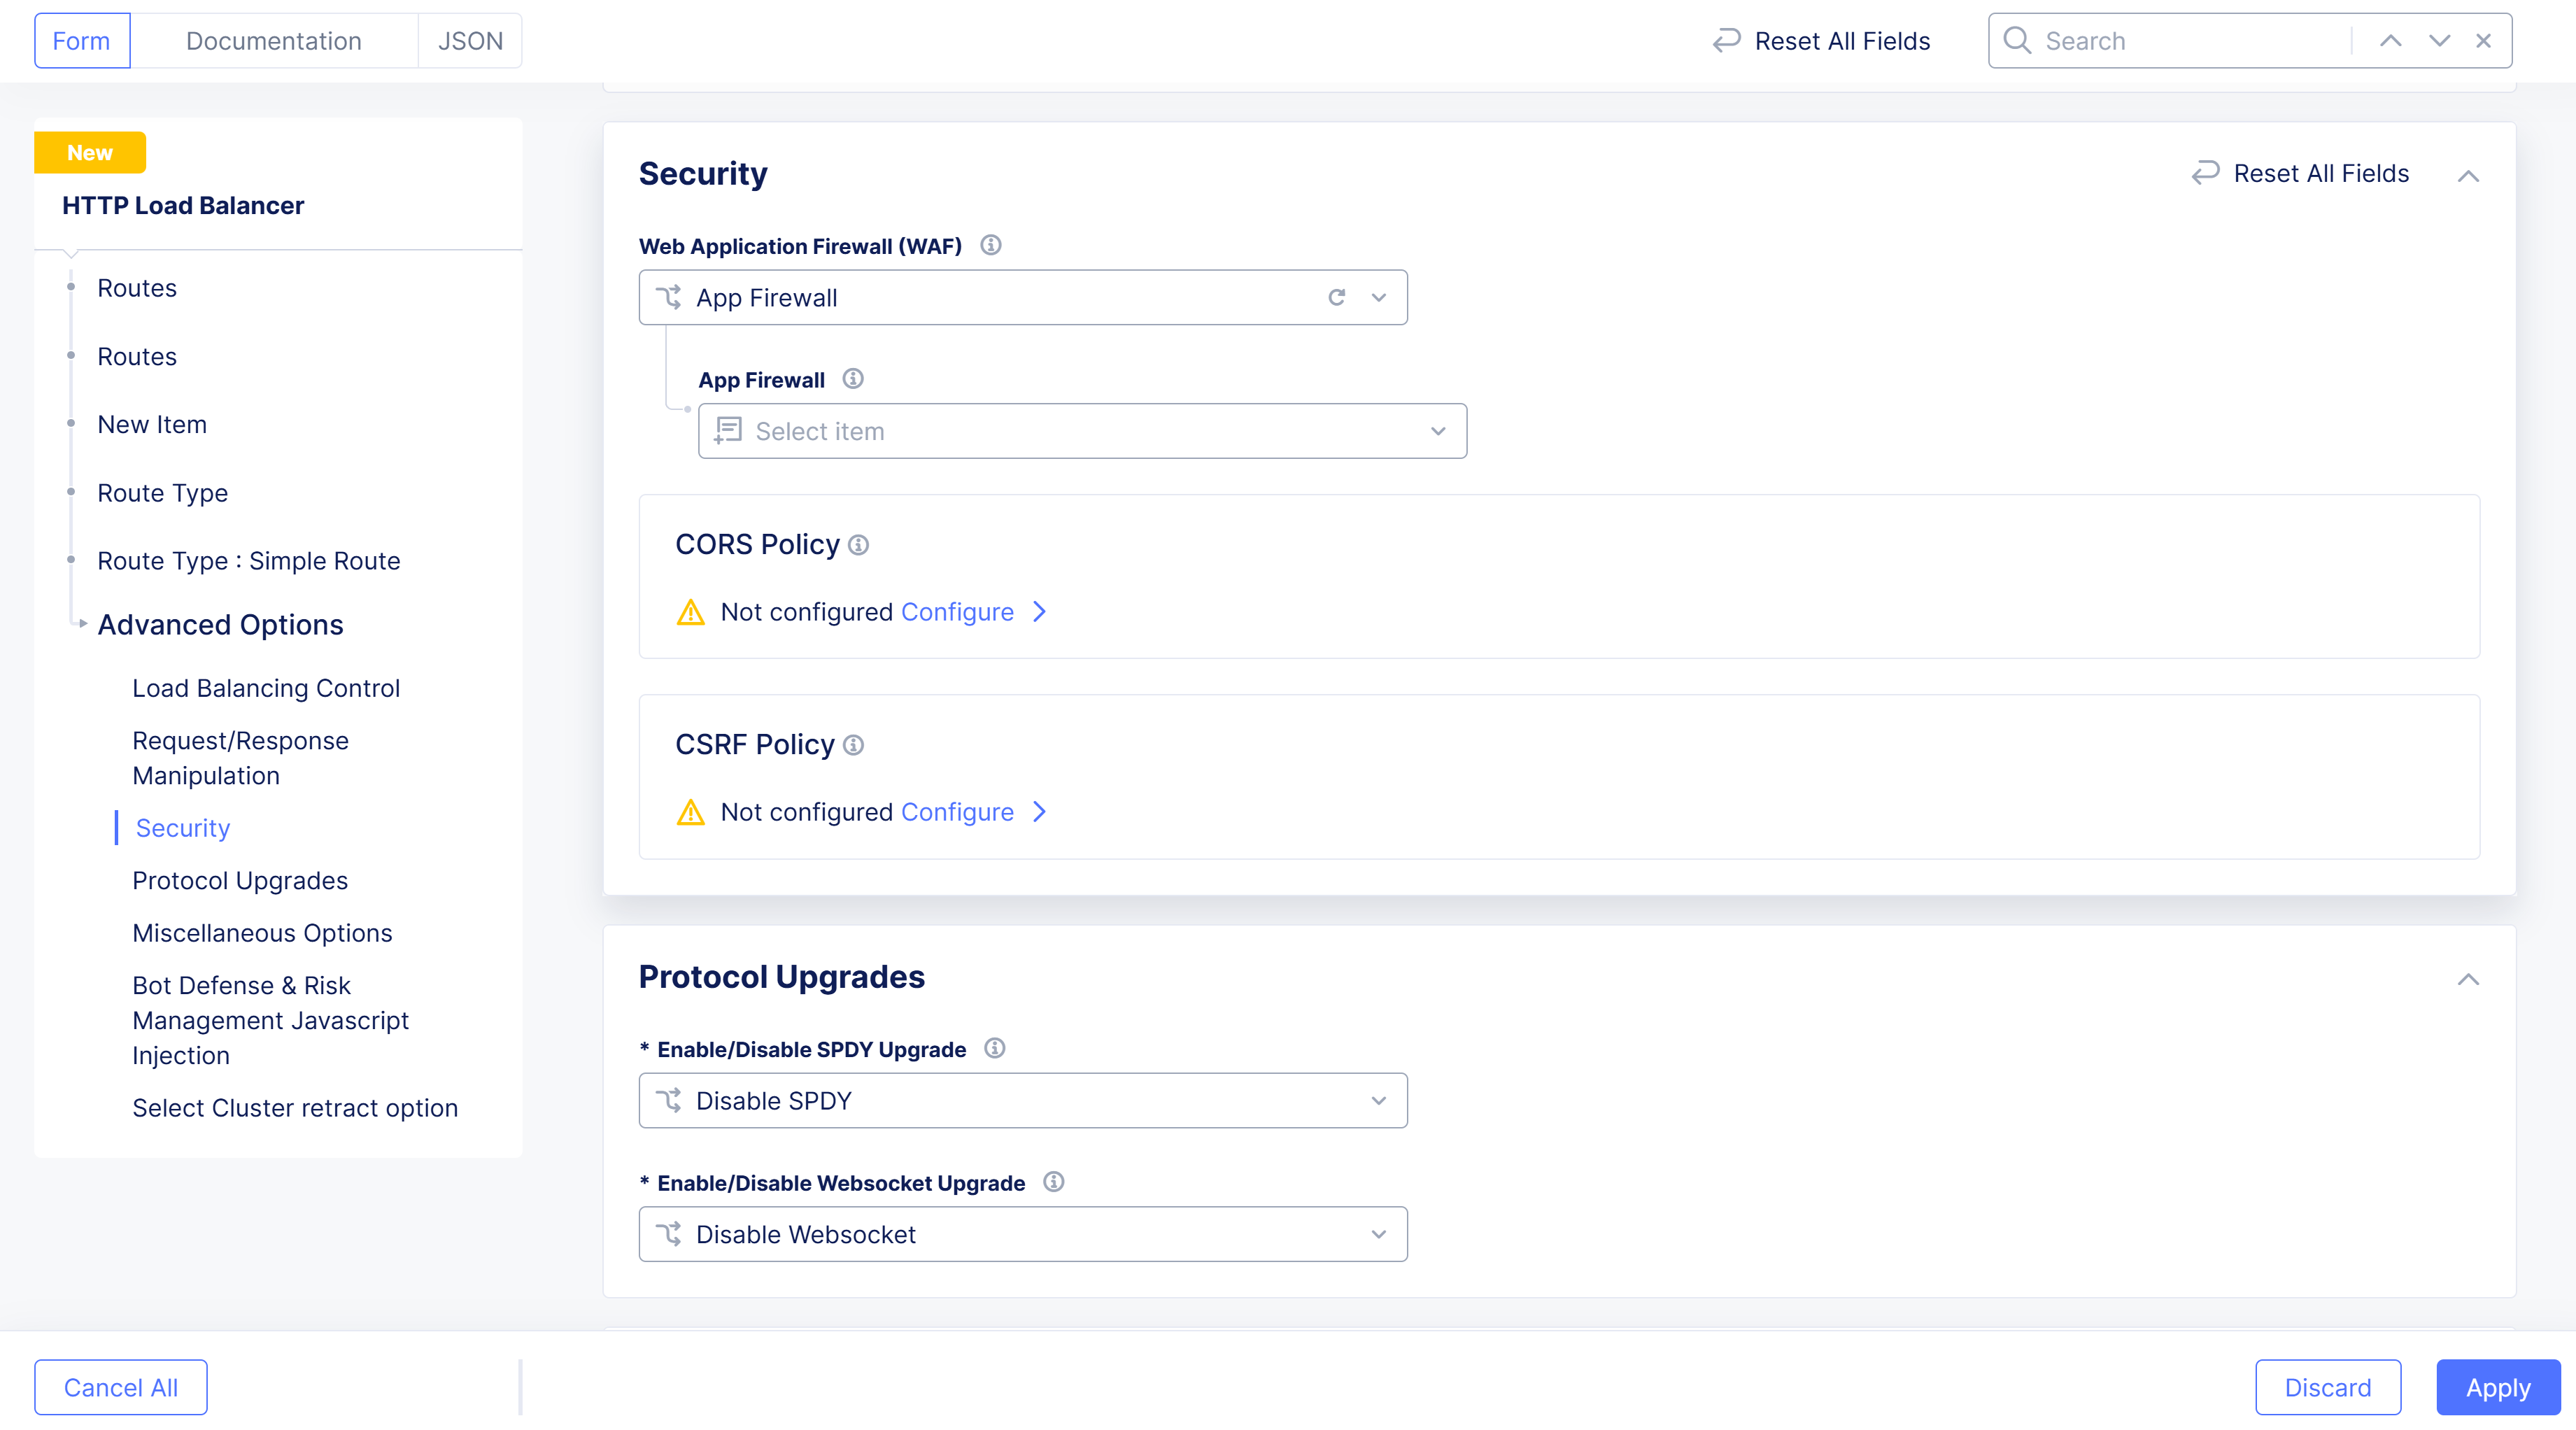
Task: Collapse the Protocol Upgrades section
Action: pyautogui.click(x=2469, y=979)
